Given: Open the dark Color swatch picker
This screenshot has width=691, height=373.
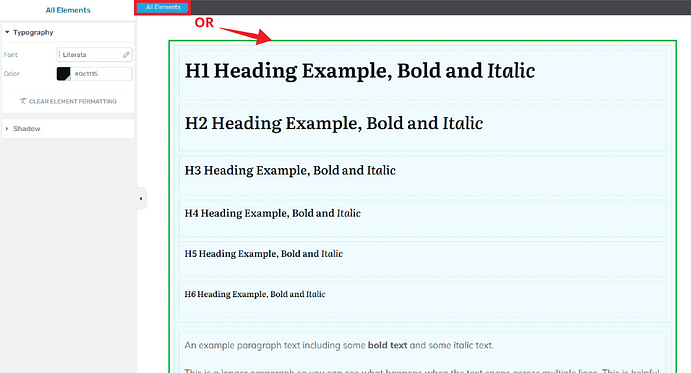Looking at the screenshot, I should pos(63,74).
